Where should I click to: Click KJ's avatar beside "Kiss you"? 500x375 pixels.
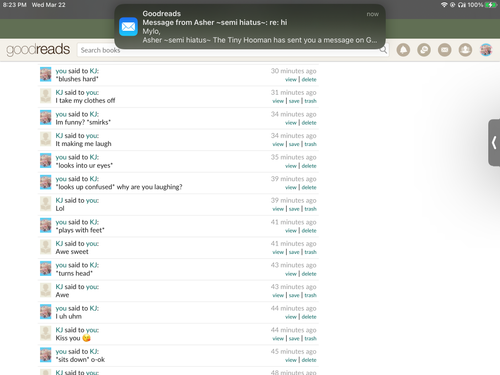[x=46, y=333]
